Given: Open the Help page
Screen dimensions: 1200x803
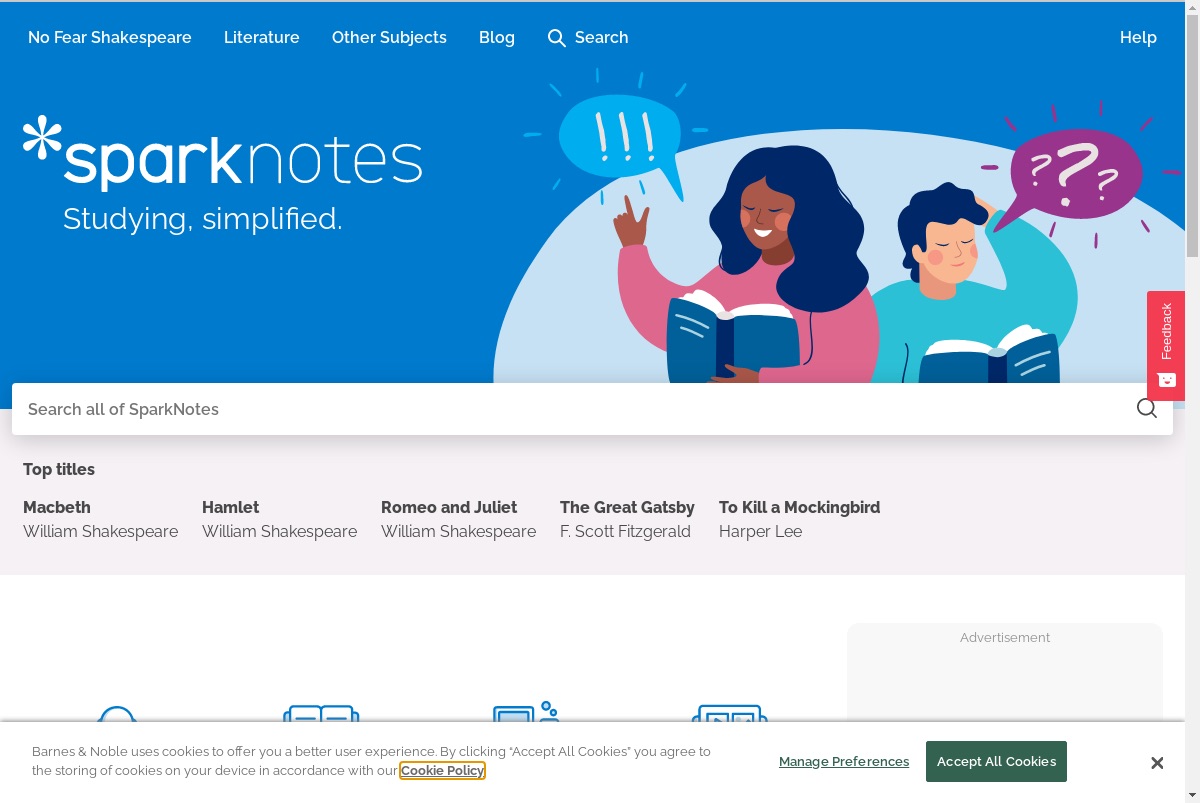Looking at the screenshot, I should click(x=1138, y=37).
